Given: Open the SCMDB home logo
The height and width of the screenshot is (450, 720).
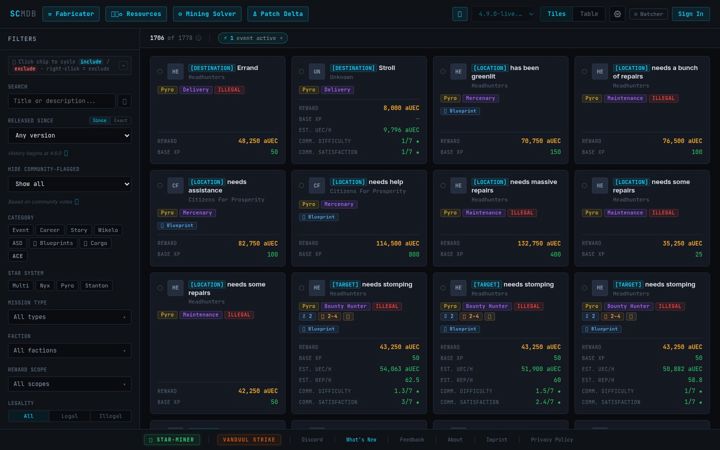Looking at the screenshot, I should pyautogui.click(x=22, y=14).
